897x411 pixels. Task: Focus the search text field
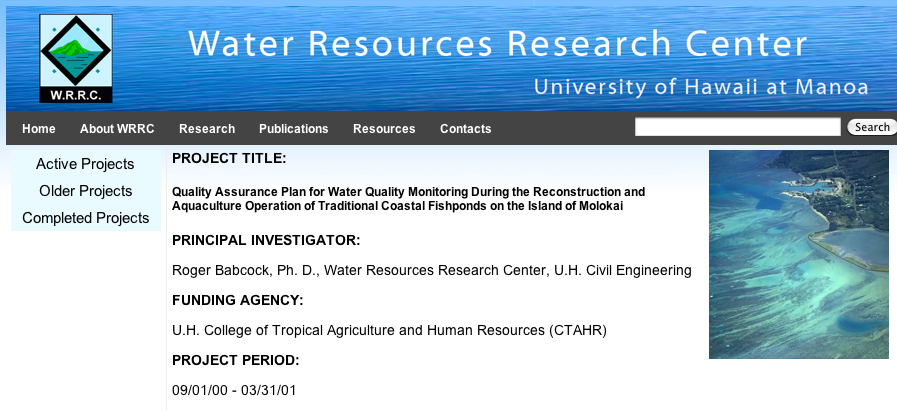click(737, 127)
